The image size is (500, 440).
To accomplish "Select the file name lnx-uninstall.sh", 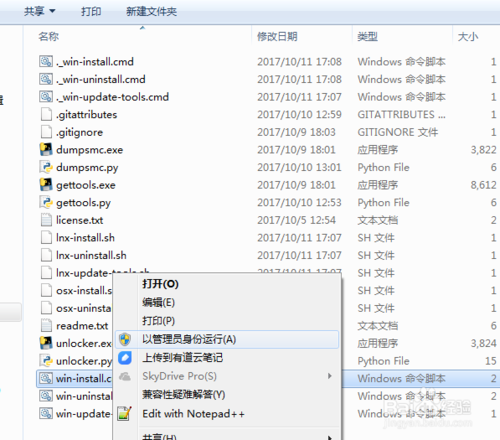I will pos(91,255).
